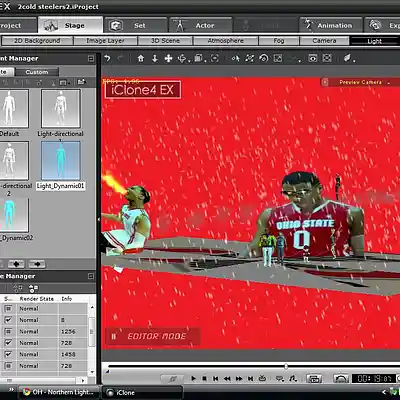Click the square icon right of the reset arrow
Screen dimensions: 400x400
278,59
